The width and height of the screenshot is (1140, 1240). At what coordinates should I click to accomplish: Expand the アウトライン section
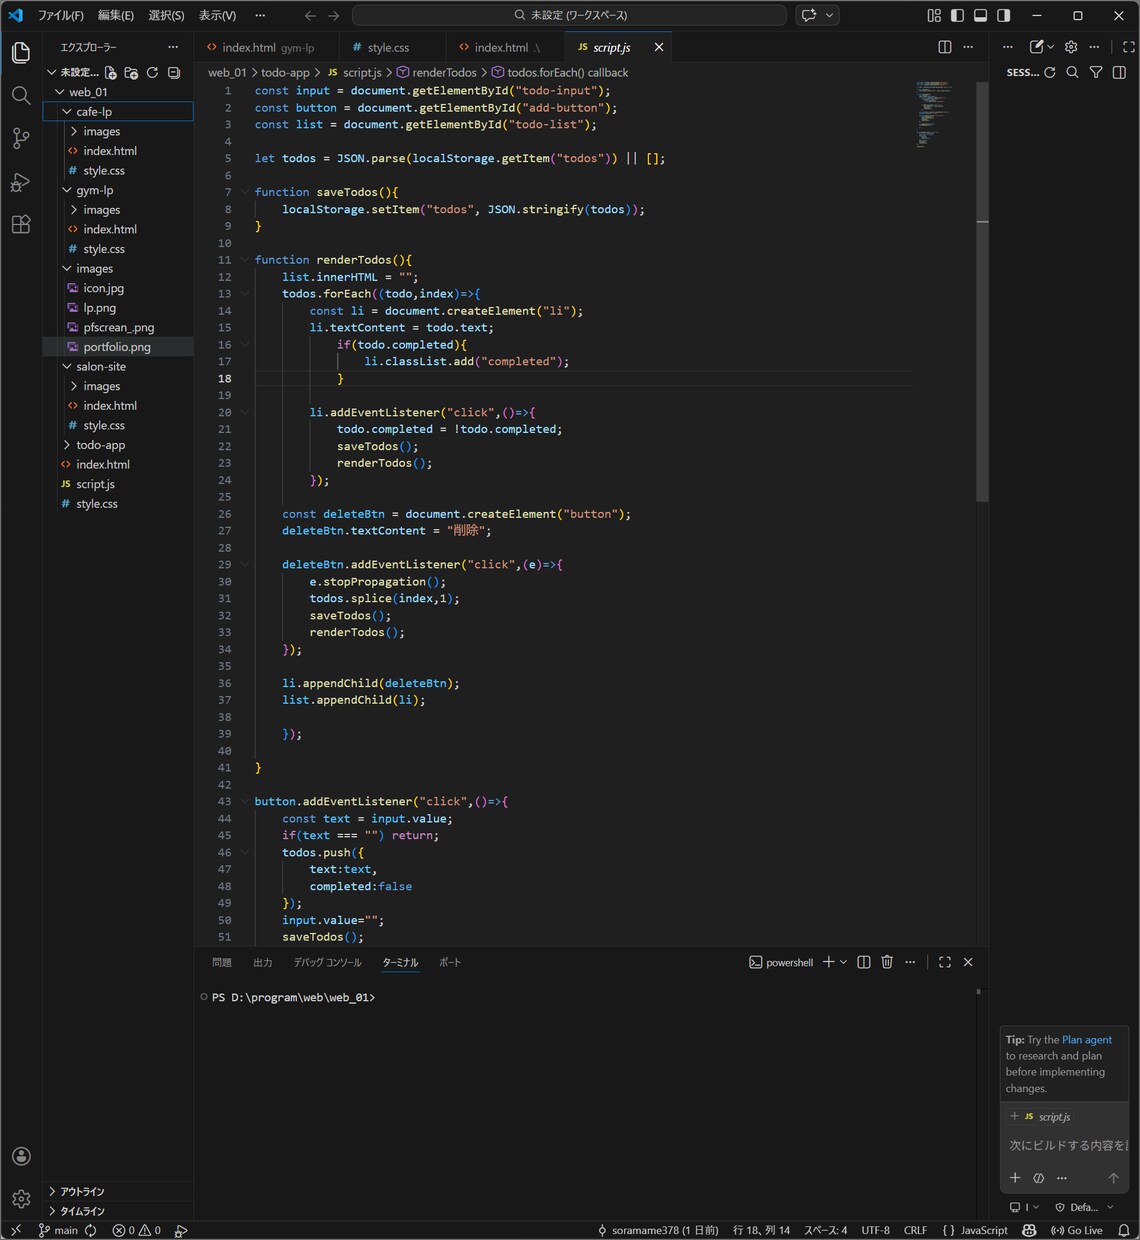pos(118,1191)
